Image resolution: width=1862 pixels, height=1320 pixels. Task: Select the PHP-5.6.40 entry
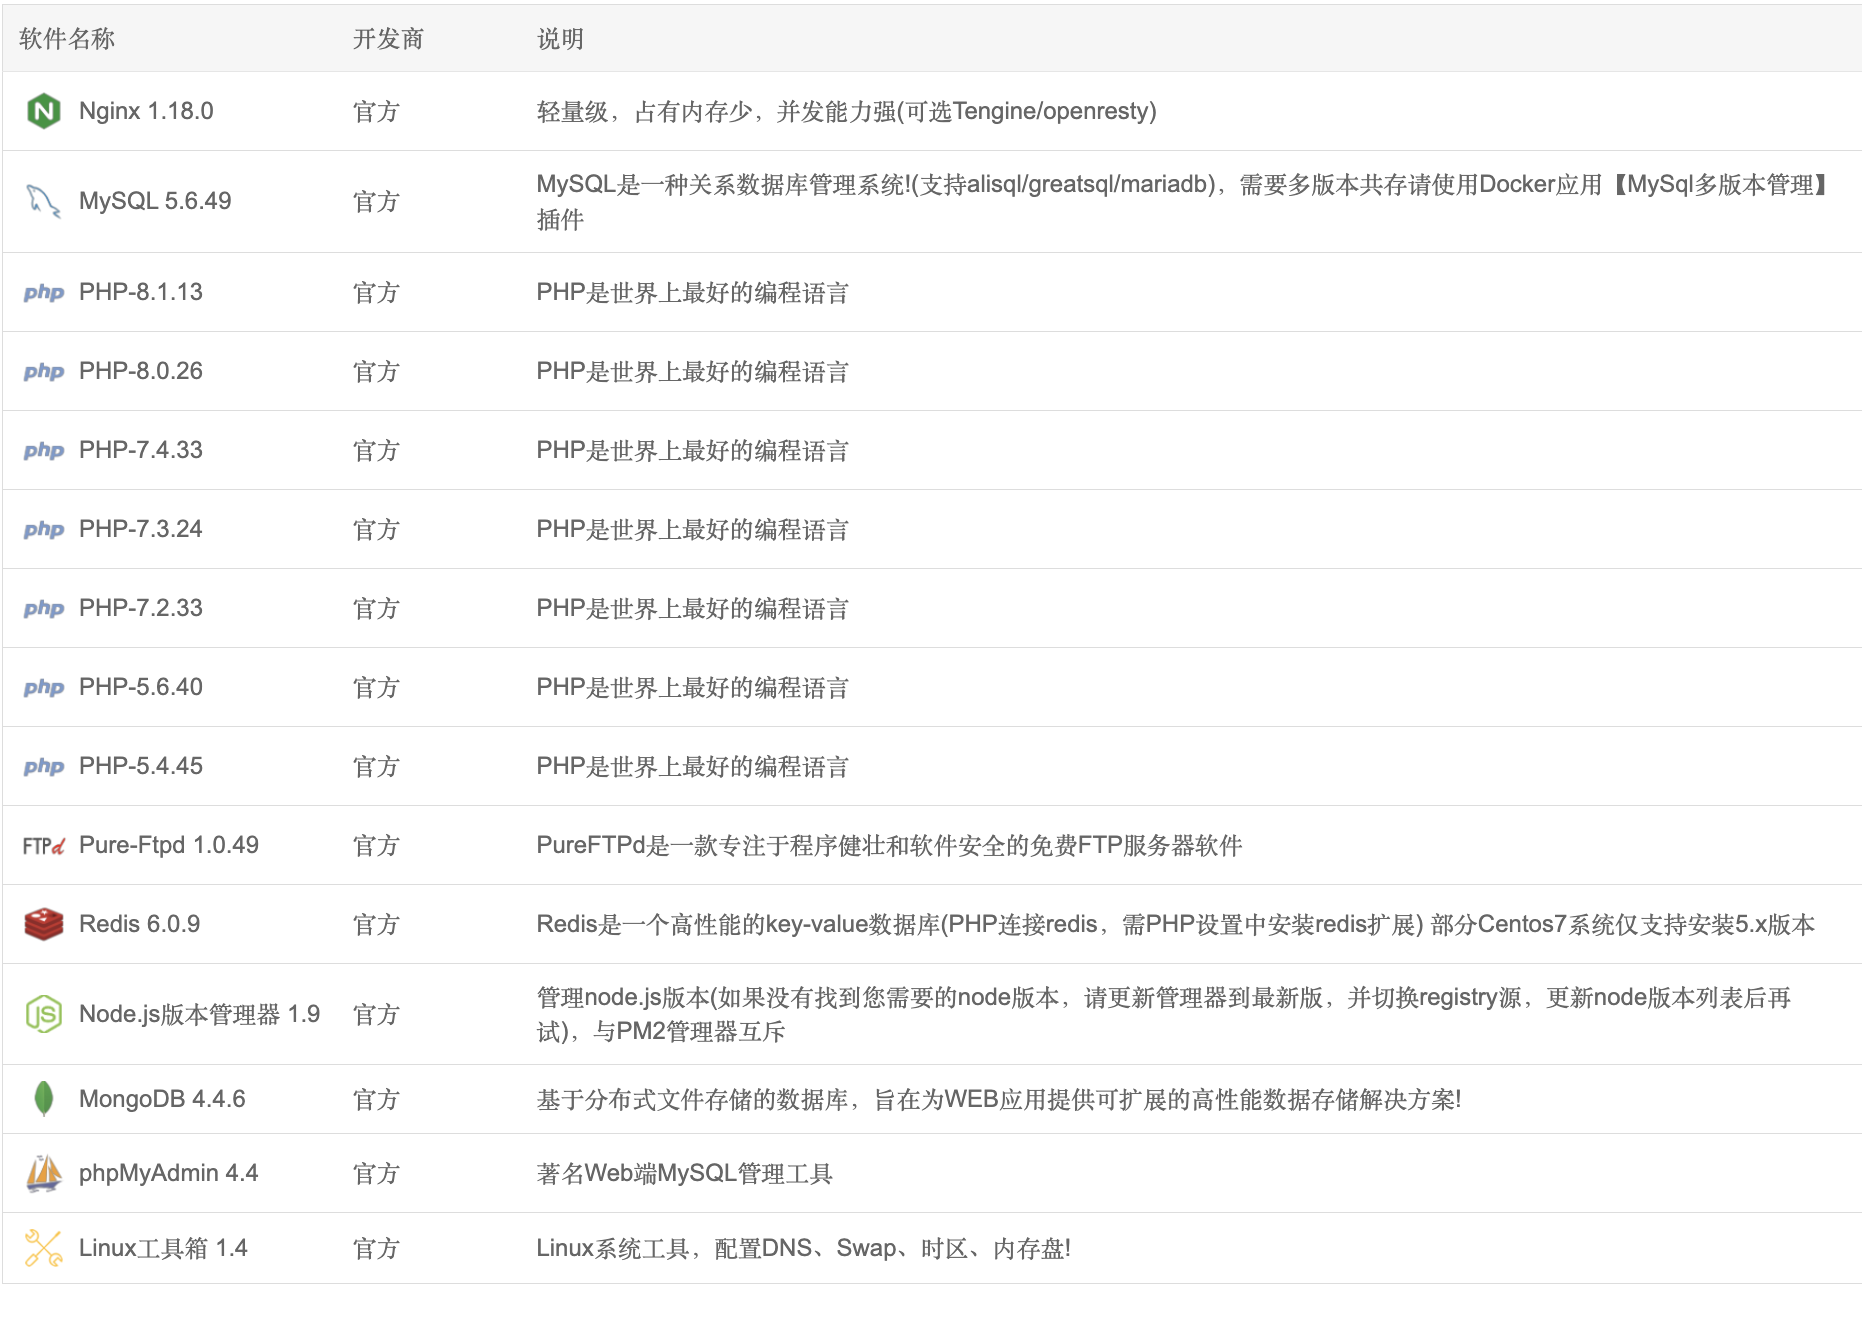[x=141, y=687]
